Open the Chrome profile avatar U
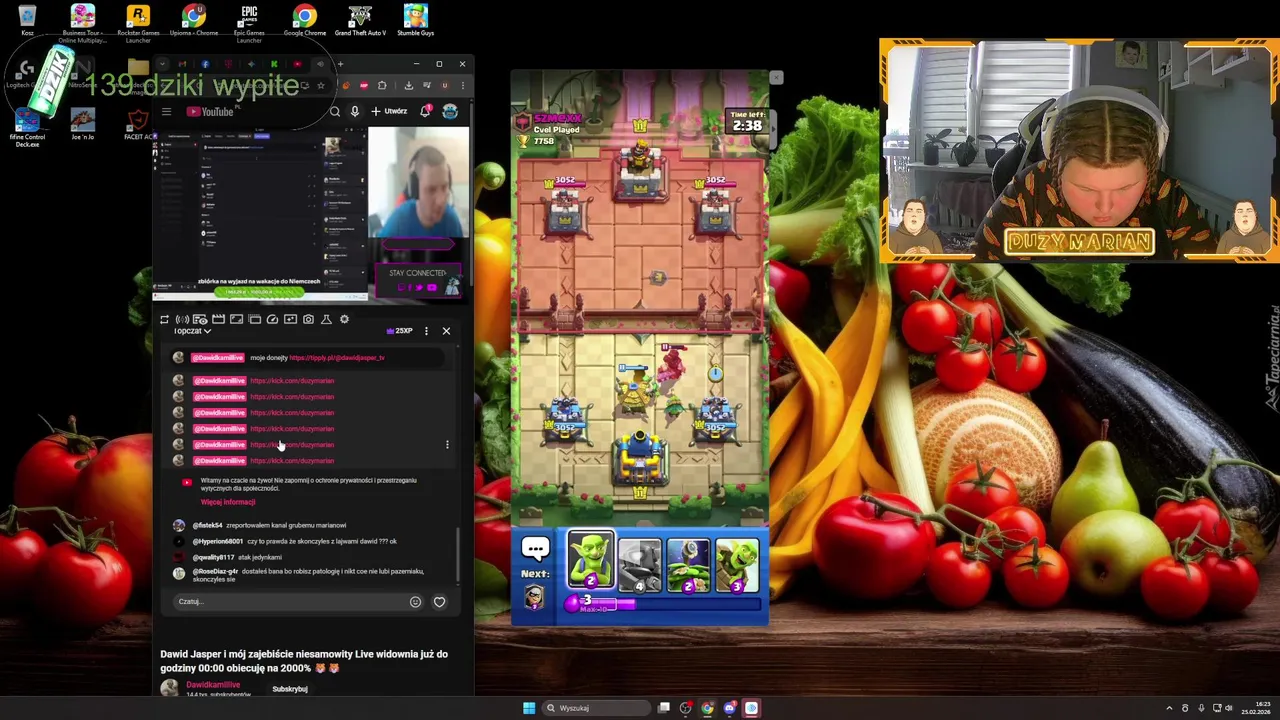 [x=445, y=85]
